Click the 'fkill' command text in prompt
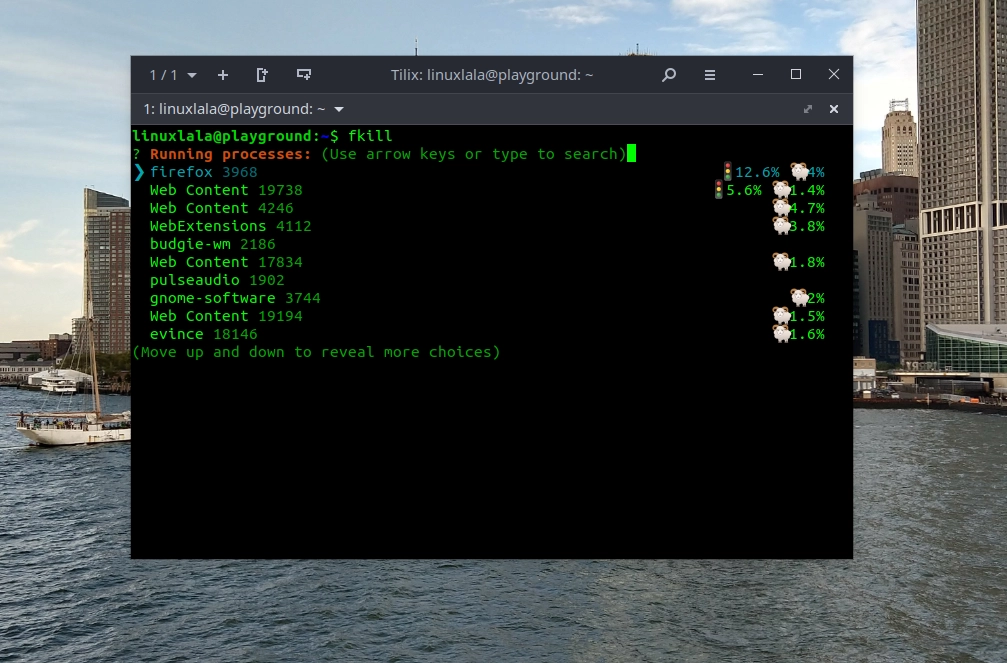Viewport: 1007px width, 663px height. (370, 136)
